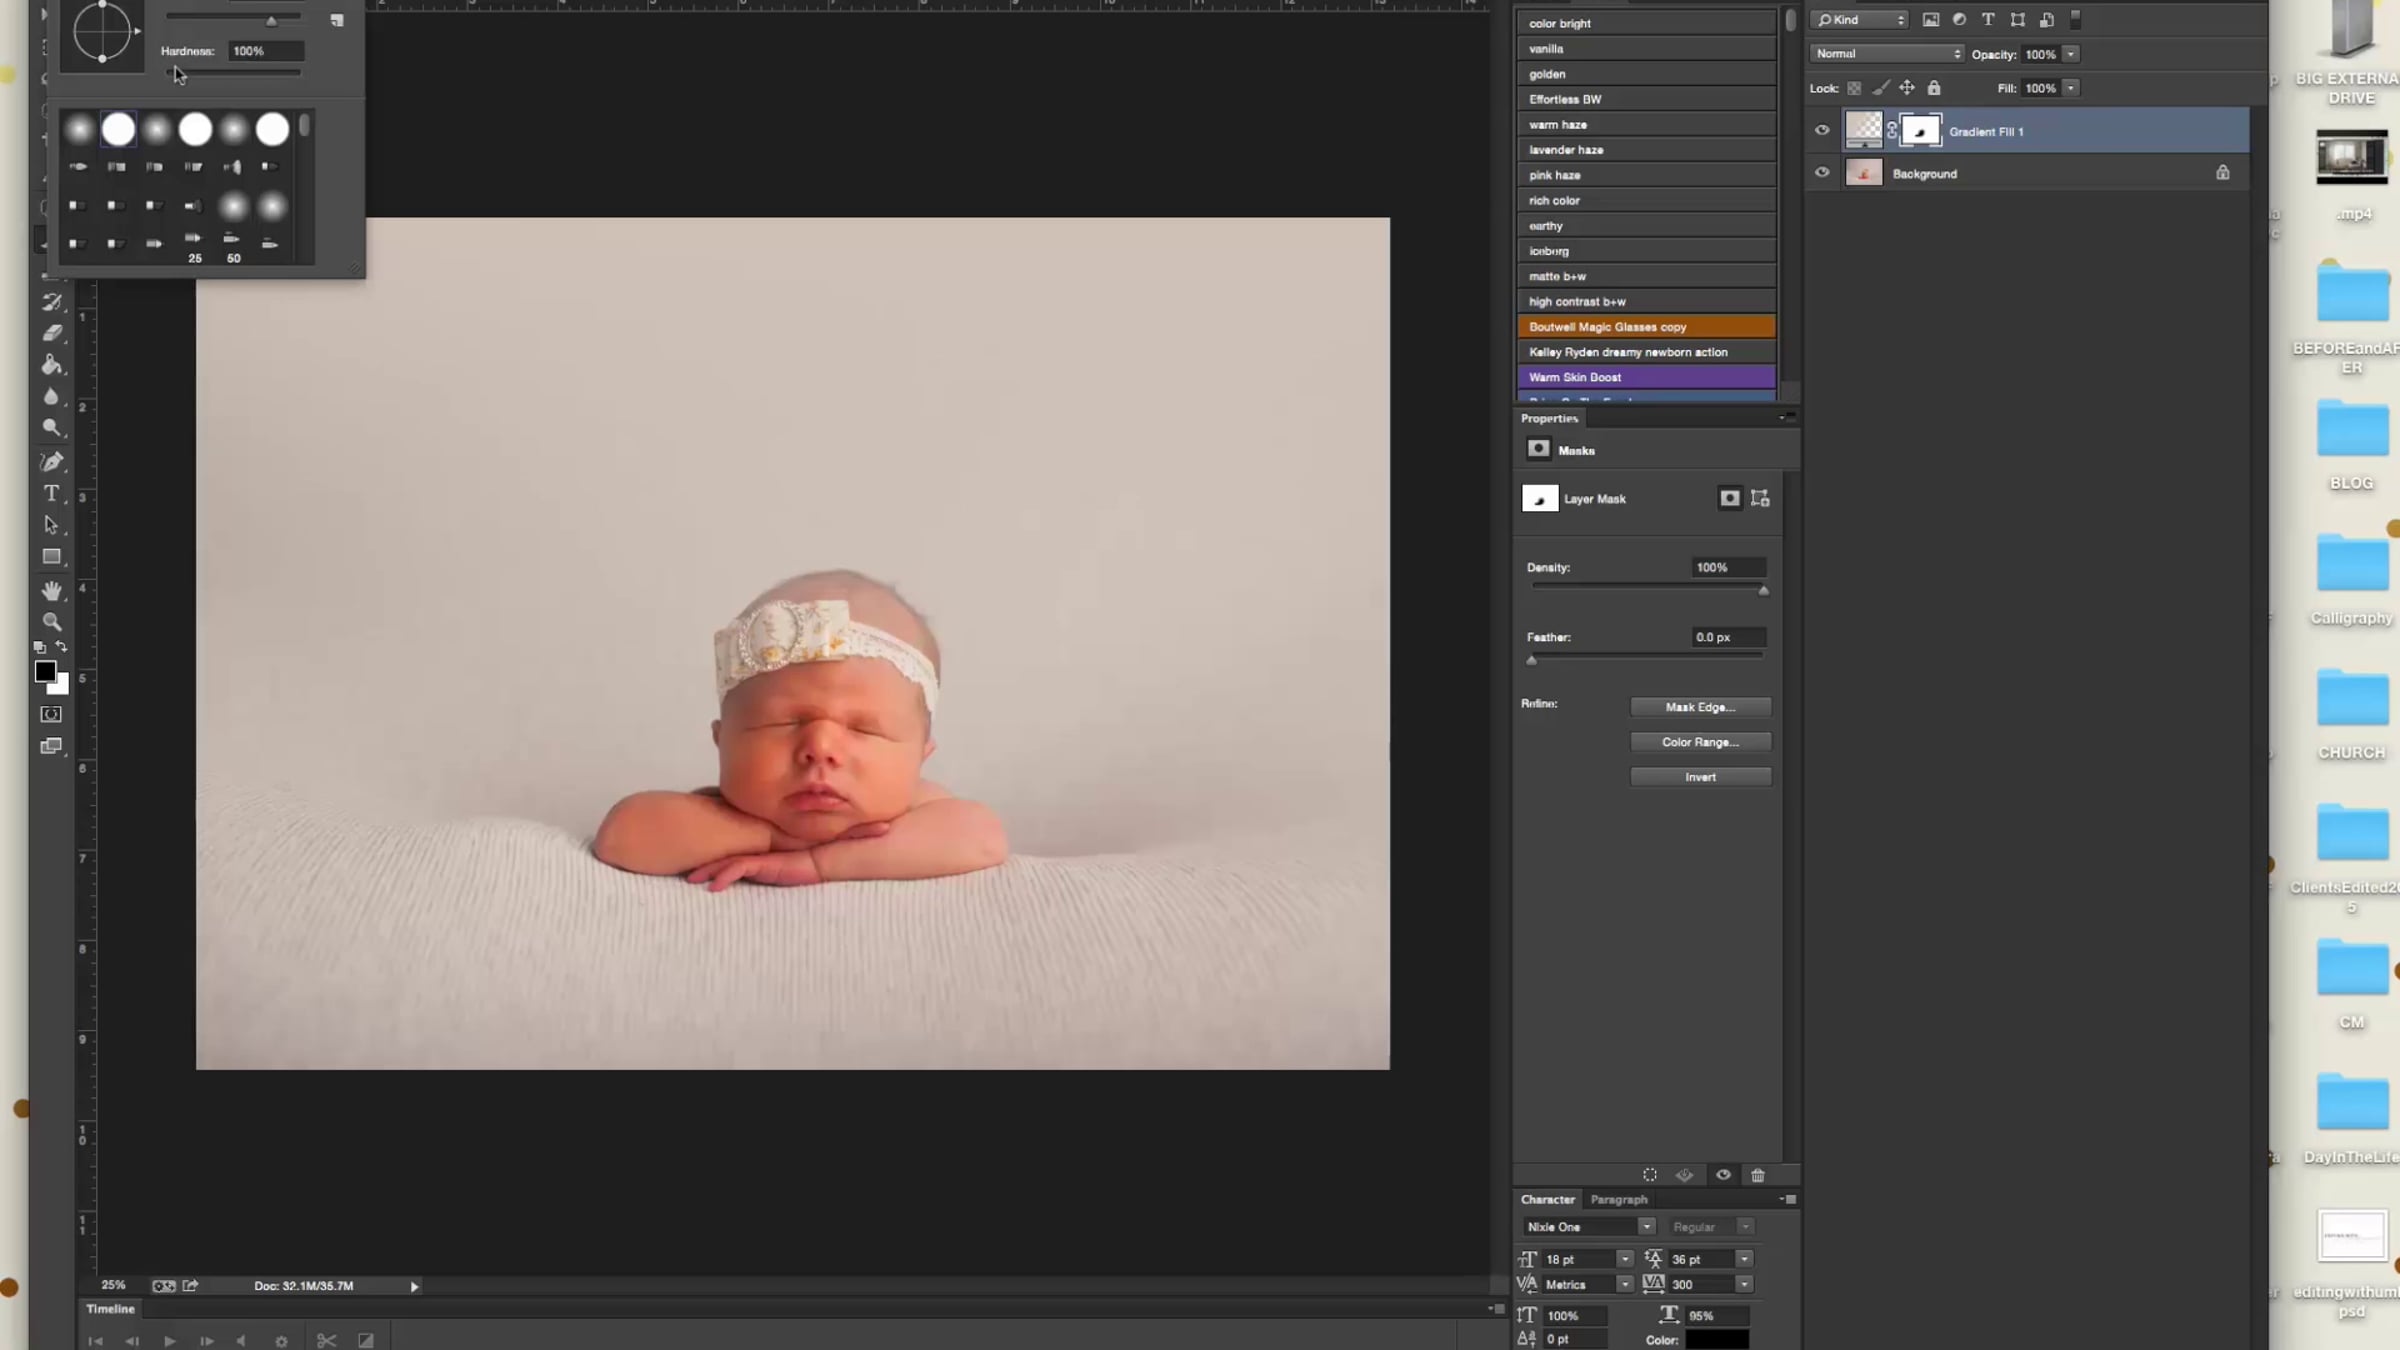The image size is (2400, 1350).
Task: Select the Pen tool
Action: coord(51,461)
